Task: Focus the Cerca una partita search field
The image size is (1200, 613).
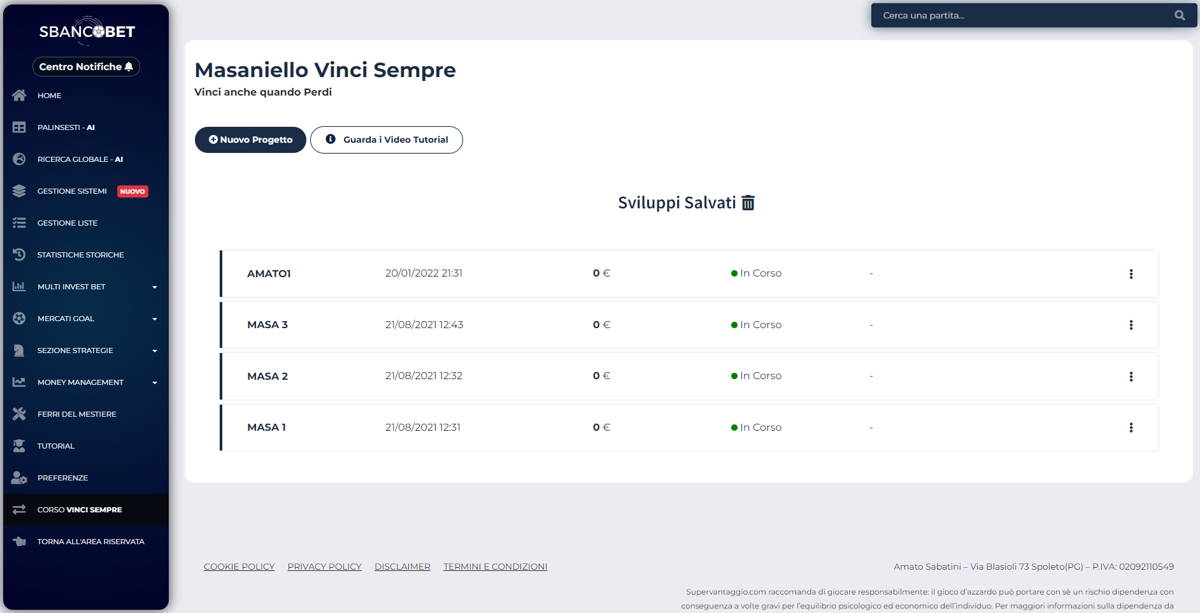Action: pyautogui.click(x=1020, y=16)
